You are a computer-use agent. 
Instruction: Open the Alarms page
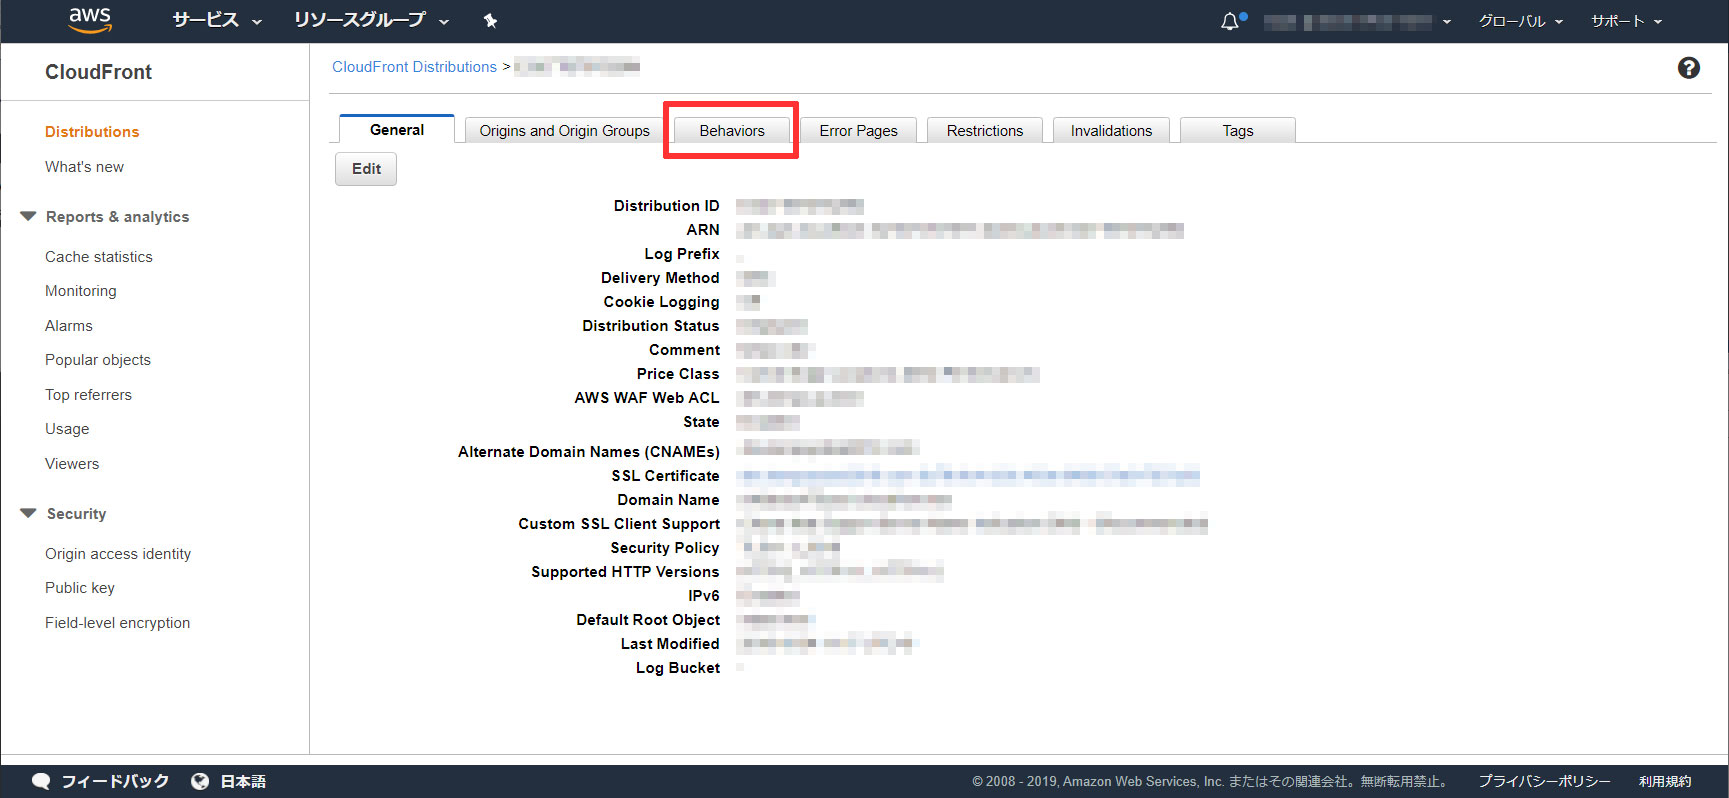pos(69,326)
